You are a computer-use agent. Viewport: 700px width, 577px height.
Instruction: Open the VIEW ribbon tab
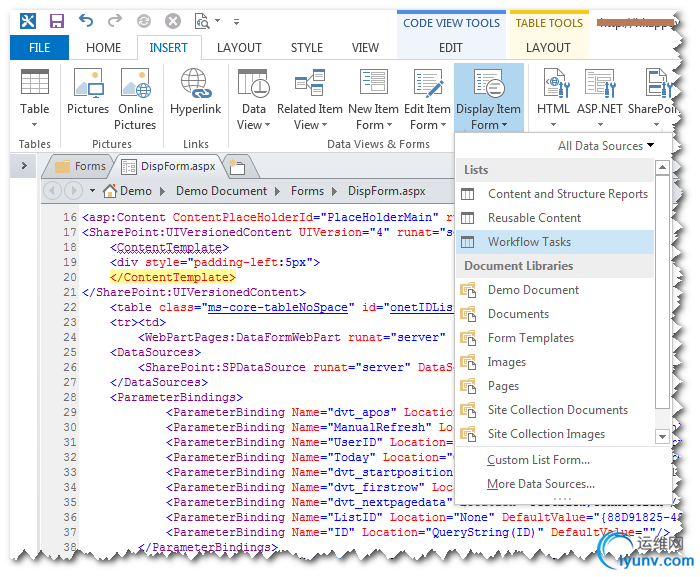(x=365, y=47)
